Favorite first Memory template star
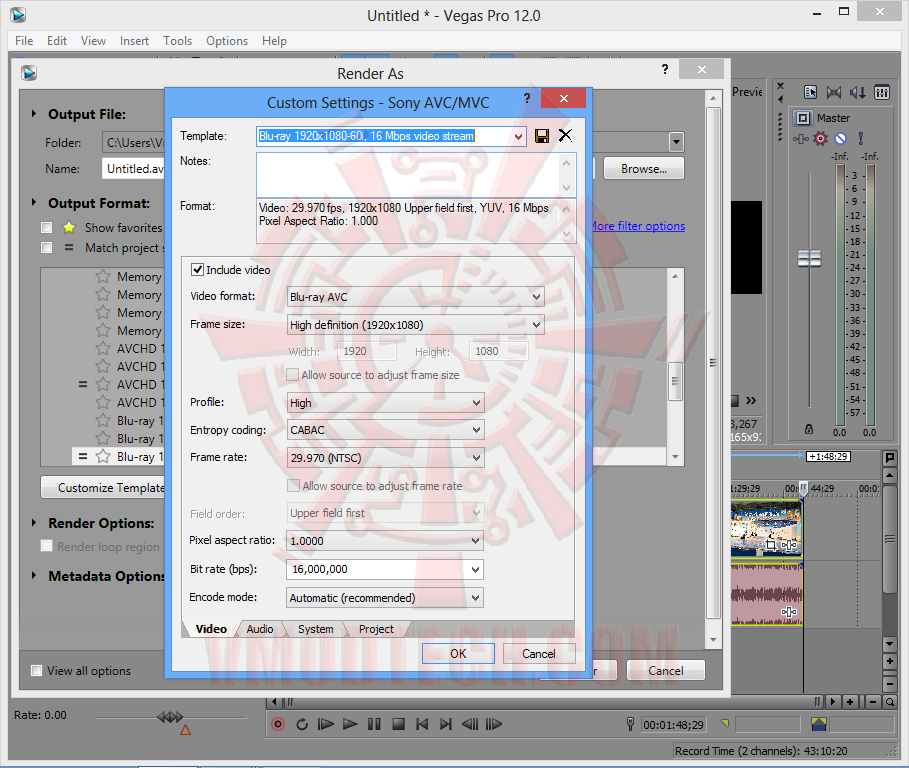Viewport: 909px width, 768px height. pyautogui.click(x=103, y=276)
